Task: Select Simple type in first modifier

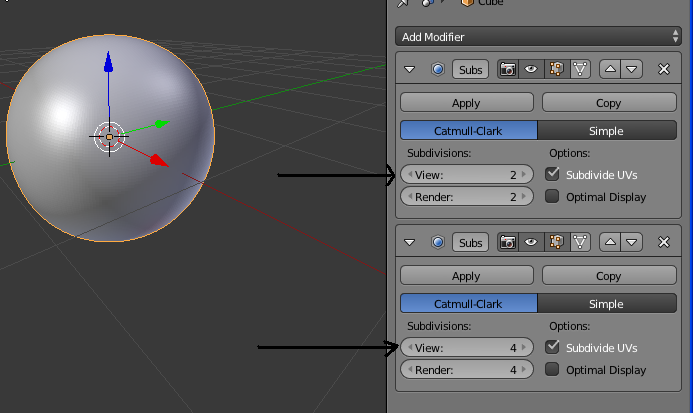Action: coord(607,130)
